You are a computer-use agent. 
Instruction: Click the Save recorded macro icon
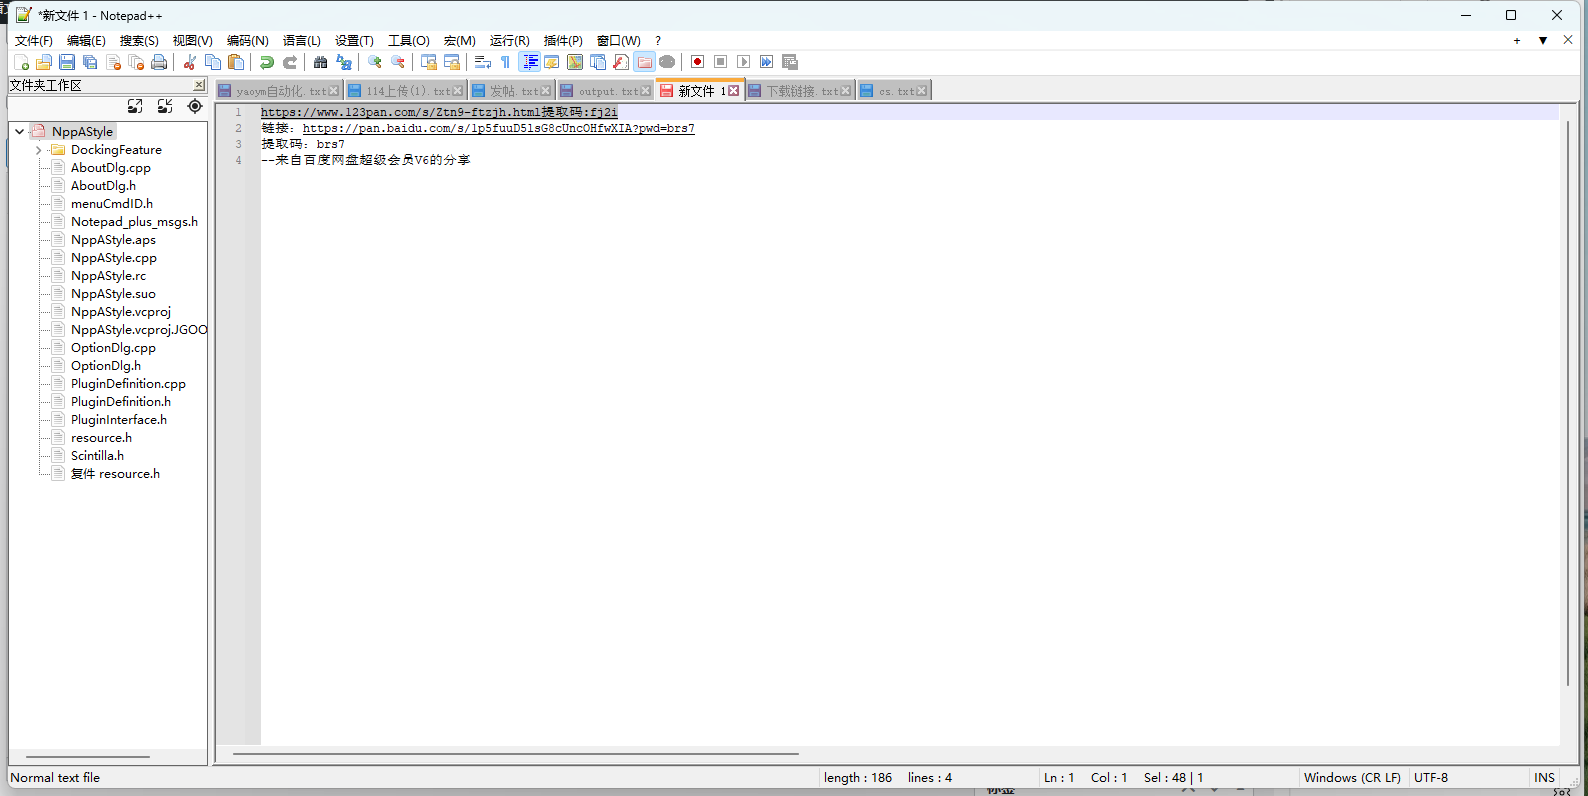pos(790,62)
